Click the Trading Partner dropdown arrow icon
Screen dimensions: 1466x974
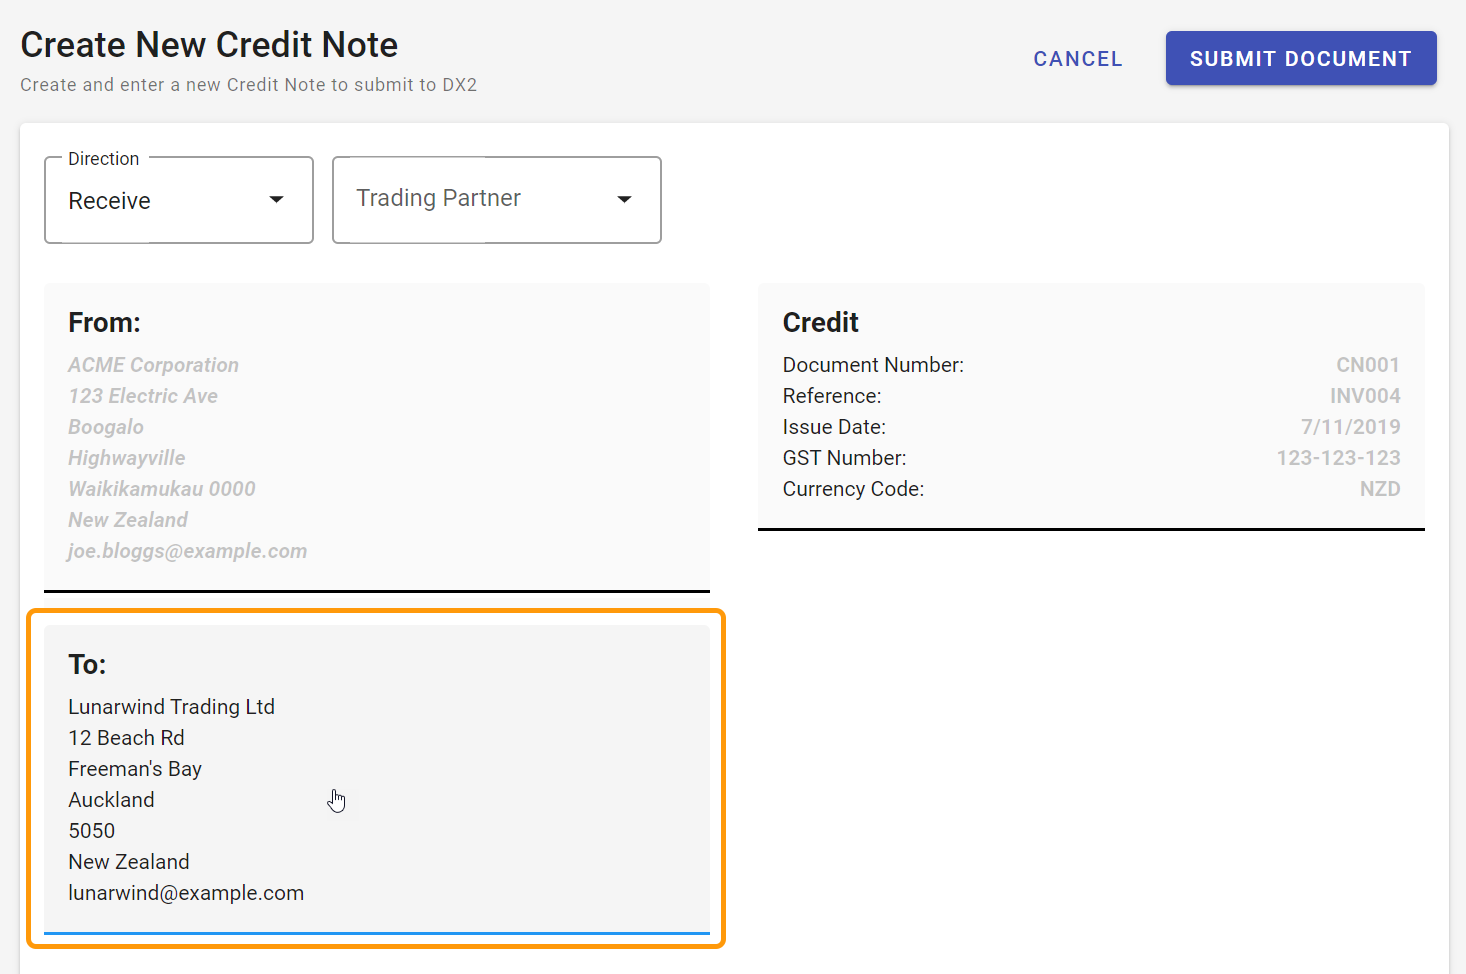tap(624, 199)
